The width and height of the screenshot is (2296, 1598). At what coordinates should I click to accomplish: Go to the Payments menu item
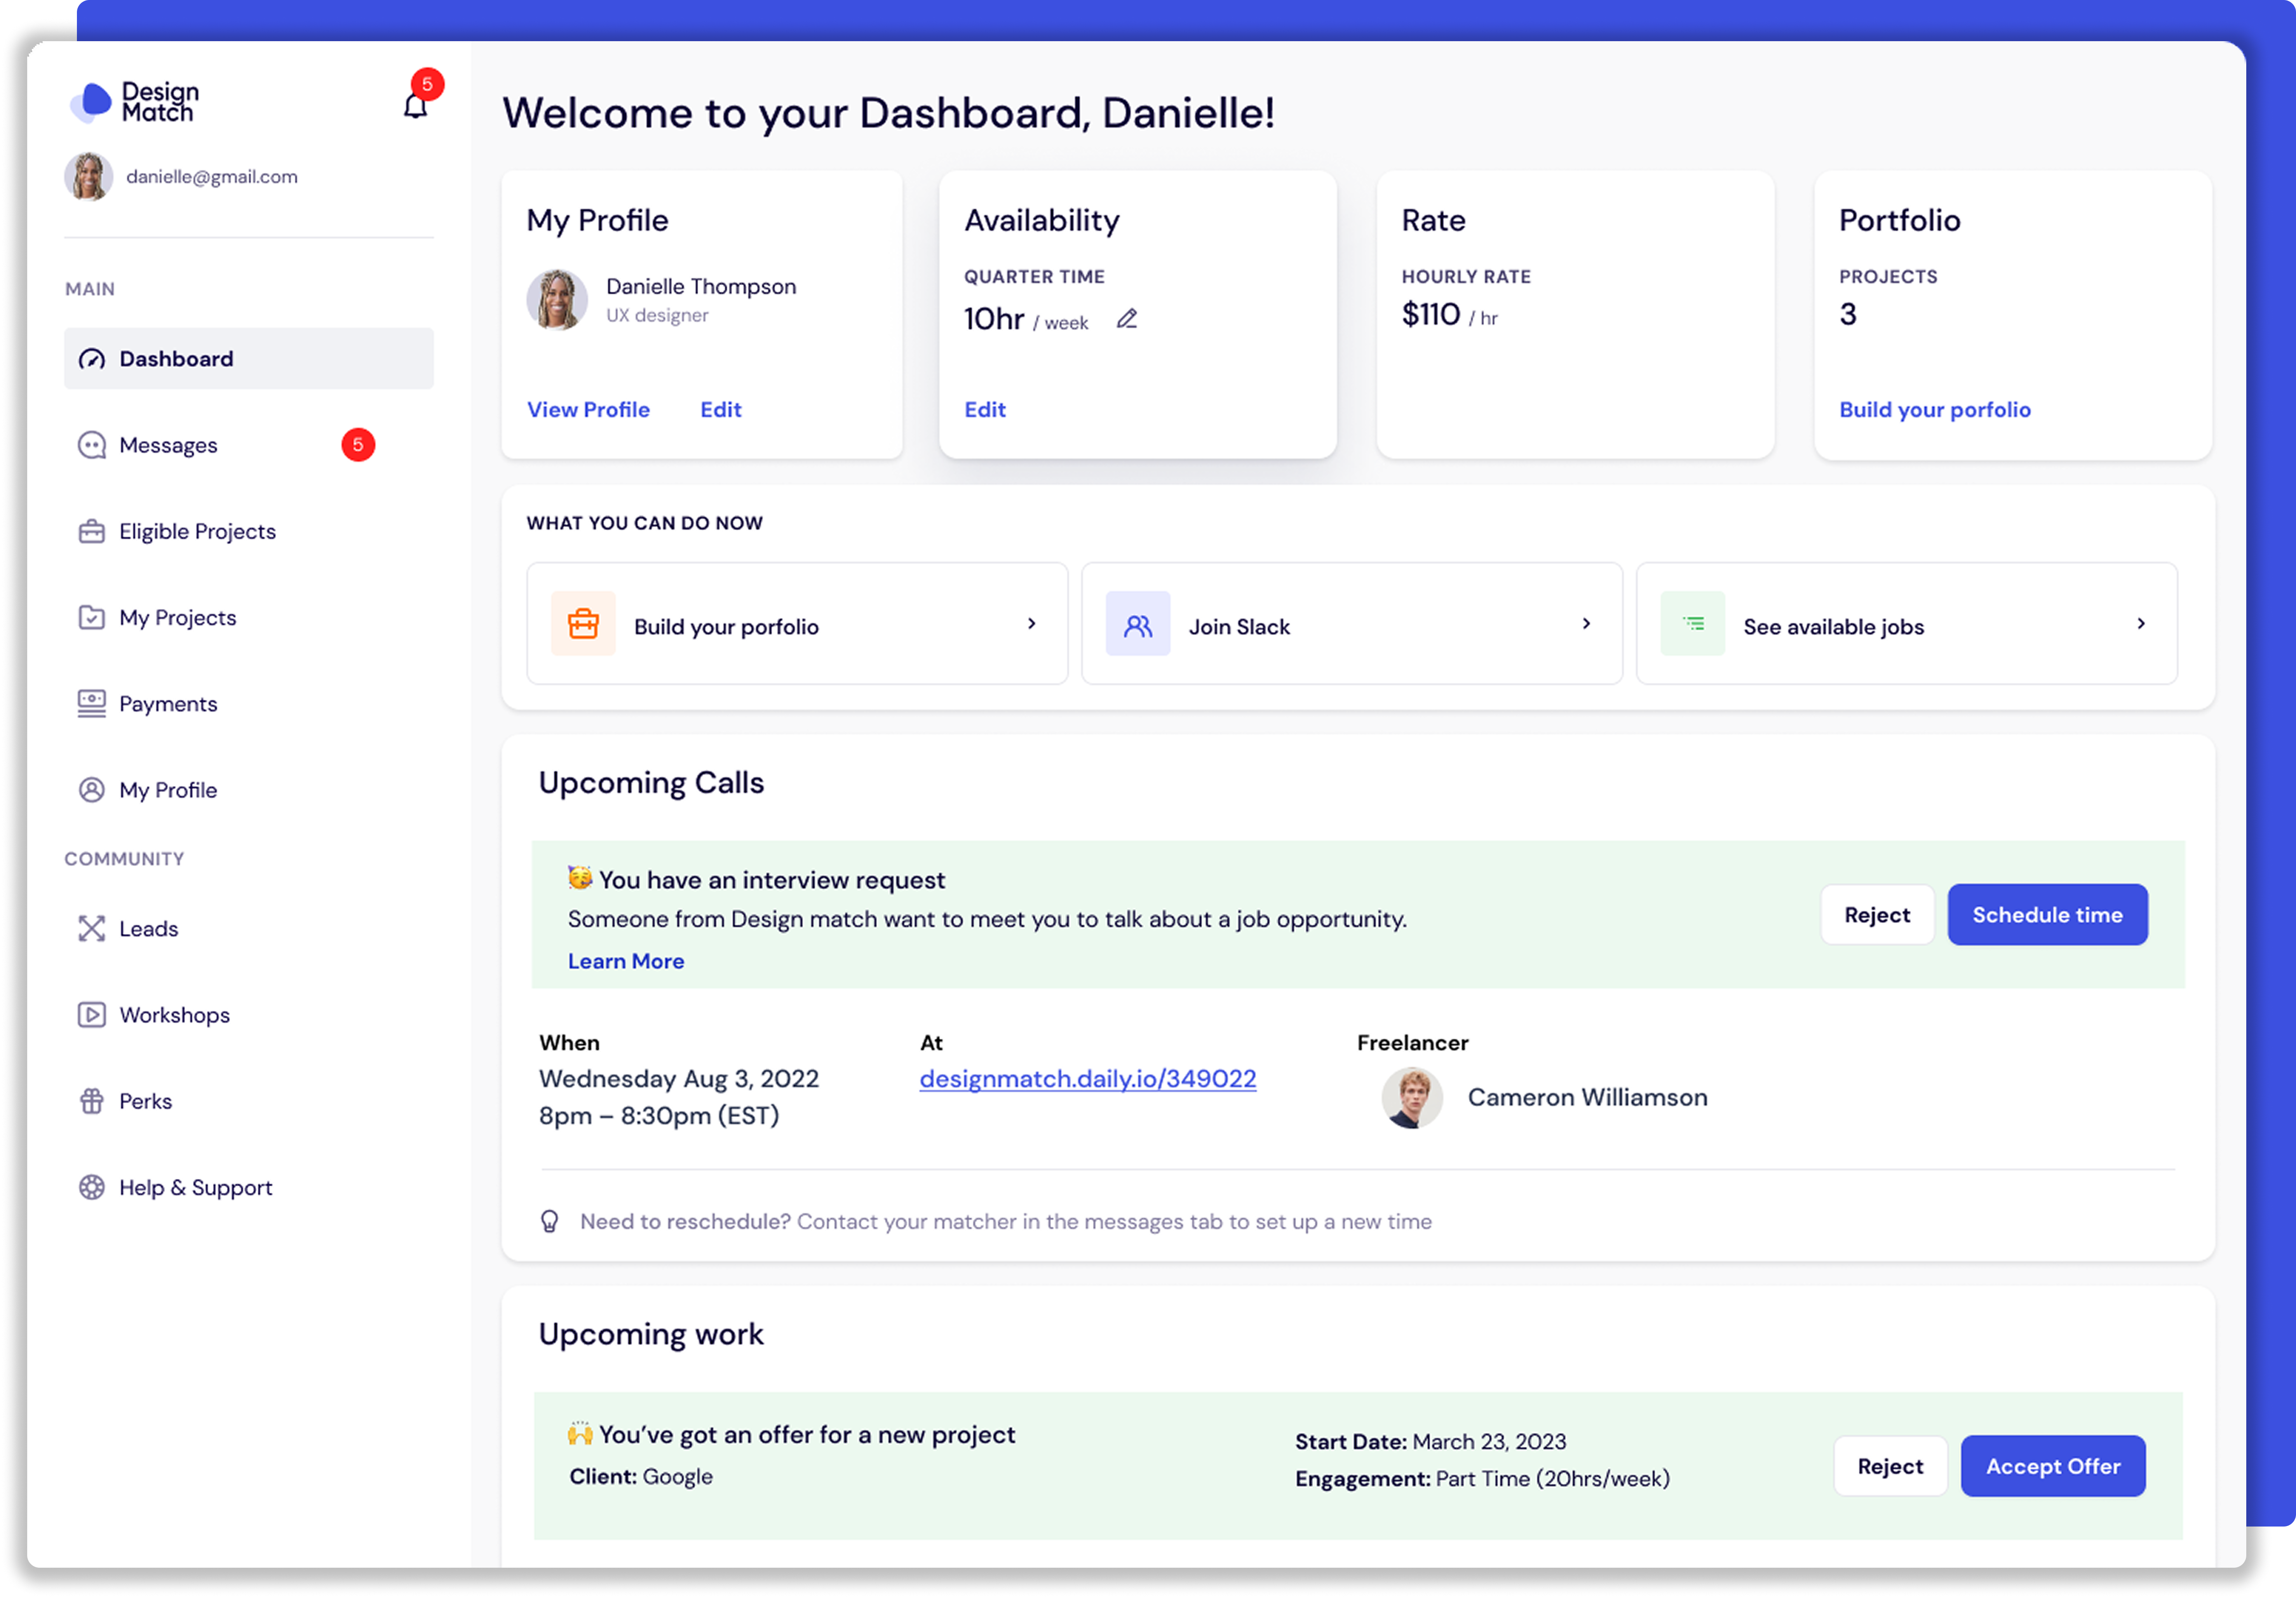tap(168, 704)
